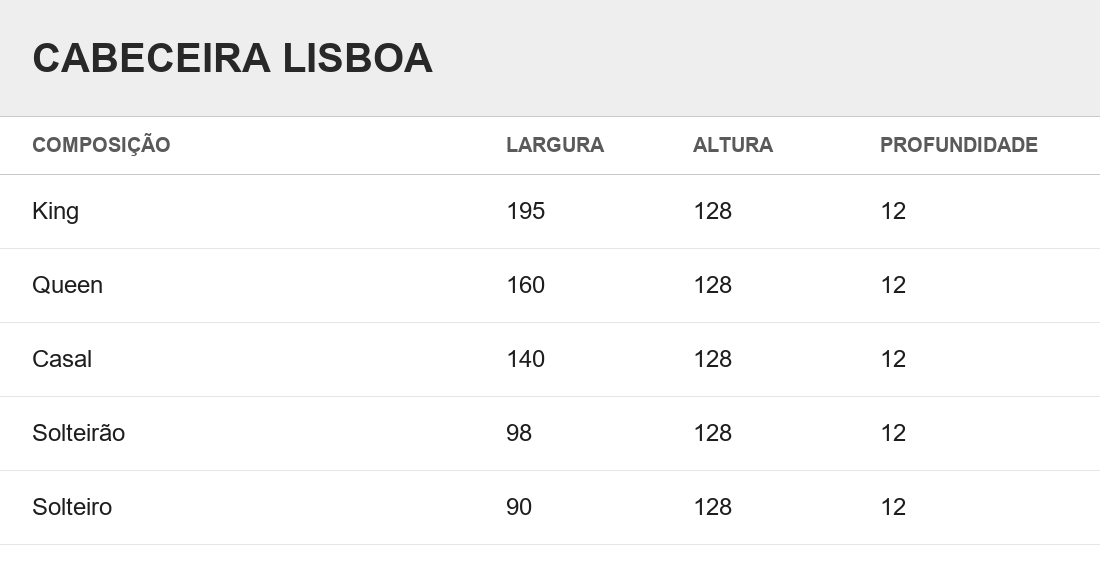Click Solteirão width value 98

coord(519,433)
